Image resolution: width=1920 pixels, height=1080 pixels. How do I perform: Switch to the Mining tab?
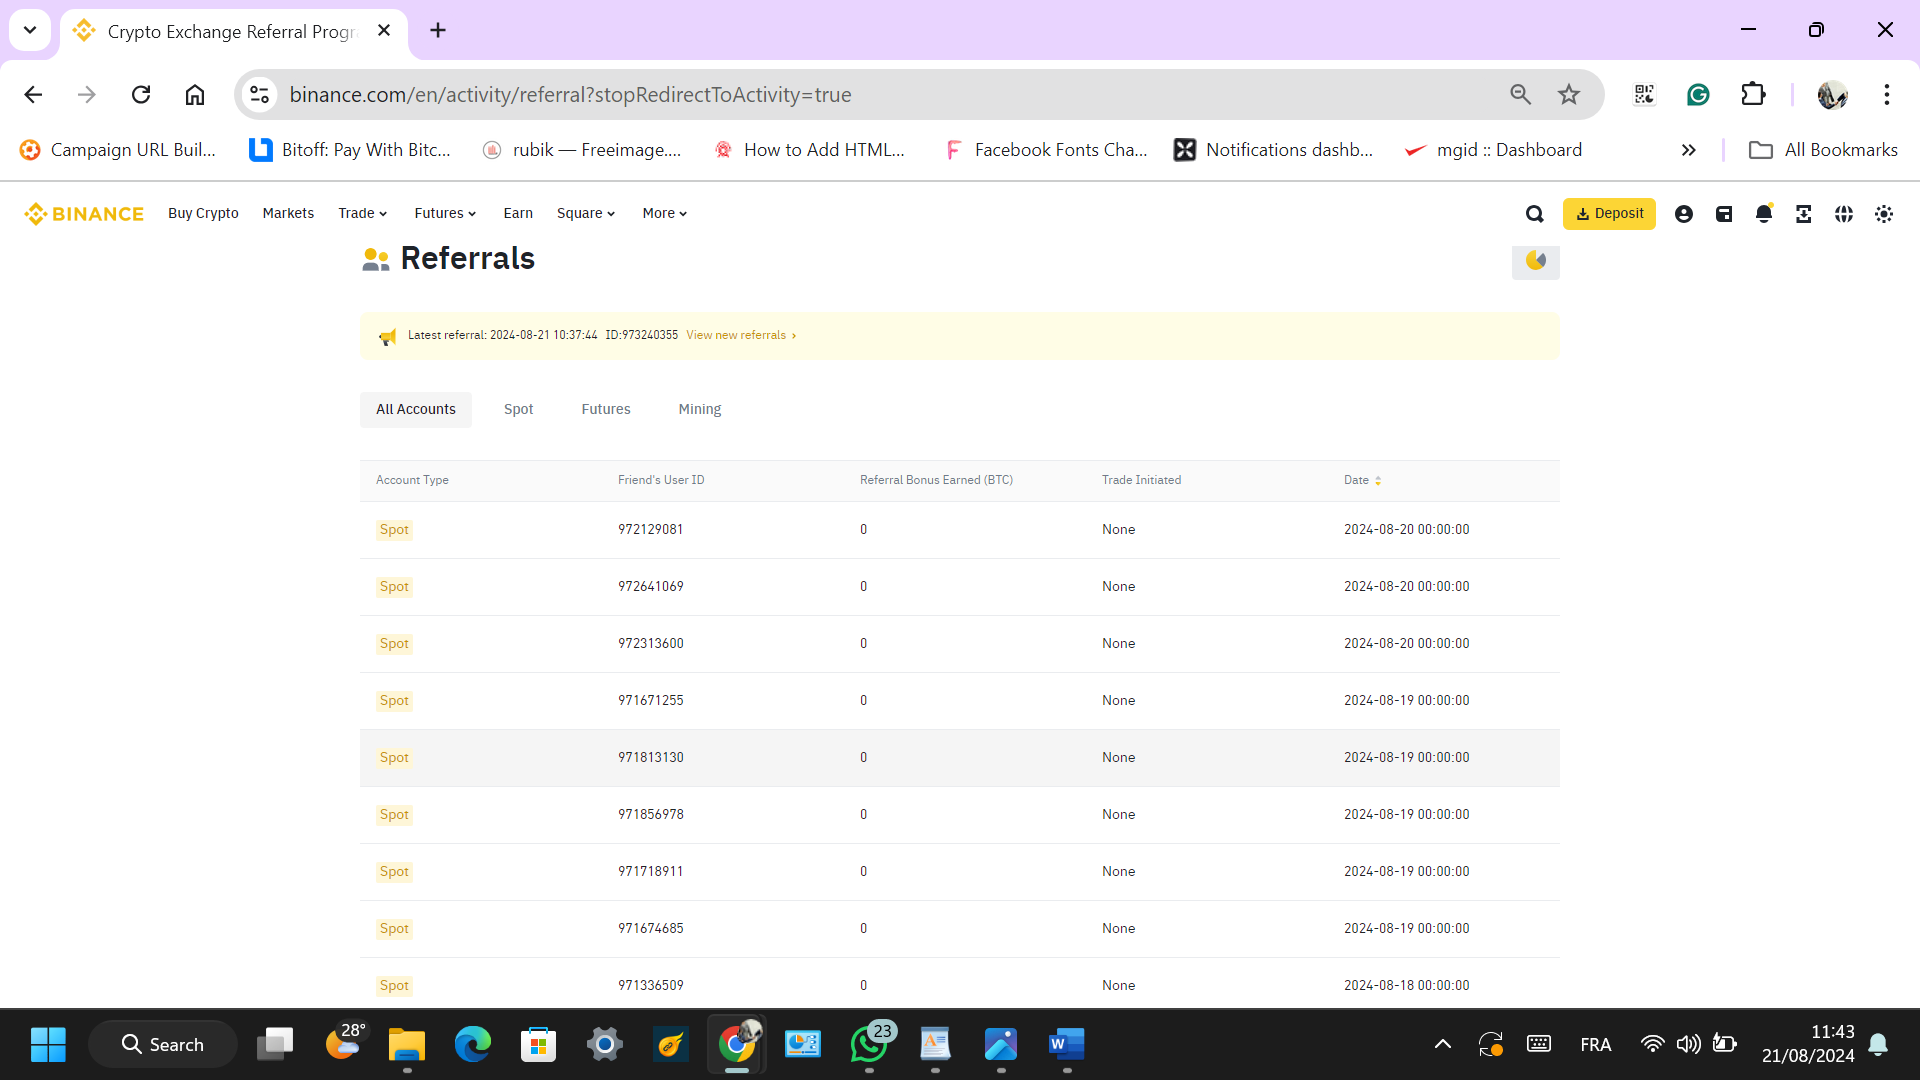coord(699,410)
